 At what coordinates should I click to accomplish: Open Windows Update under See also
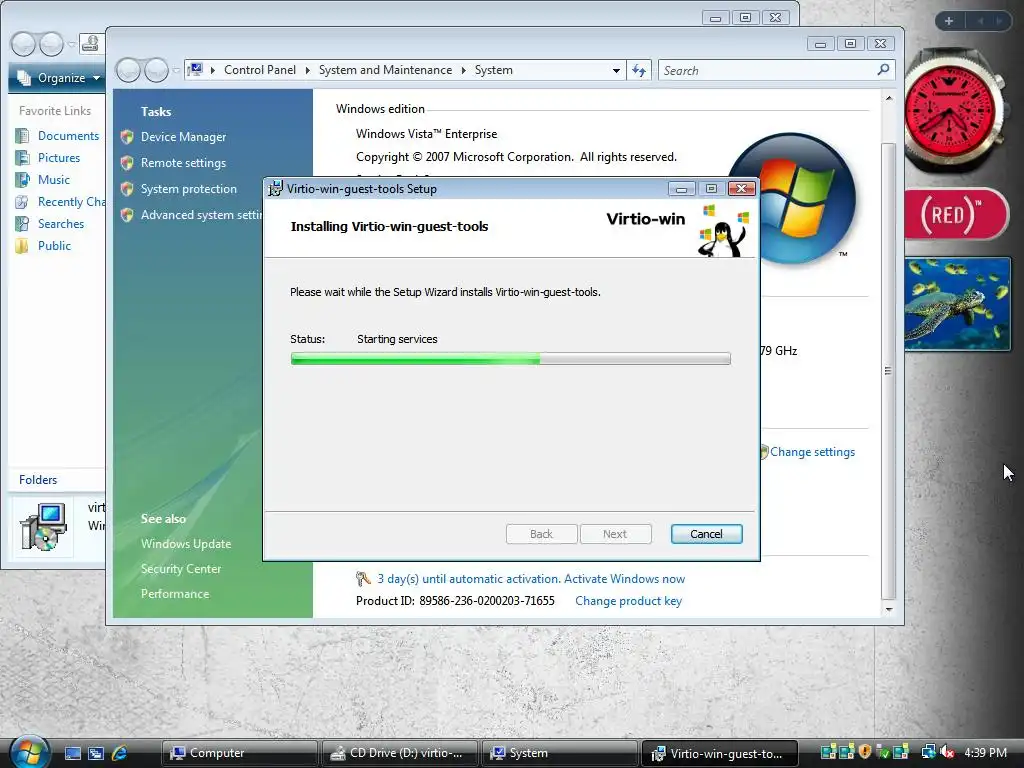pos(186,543)
